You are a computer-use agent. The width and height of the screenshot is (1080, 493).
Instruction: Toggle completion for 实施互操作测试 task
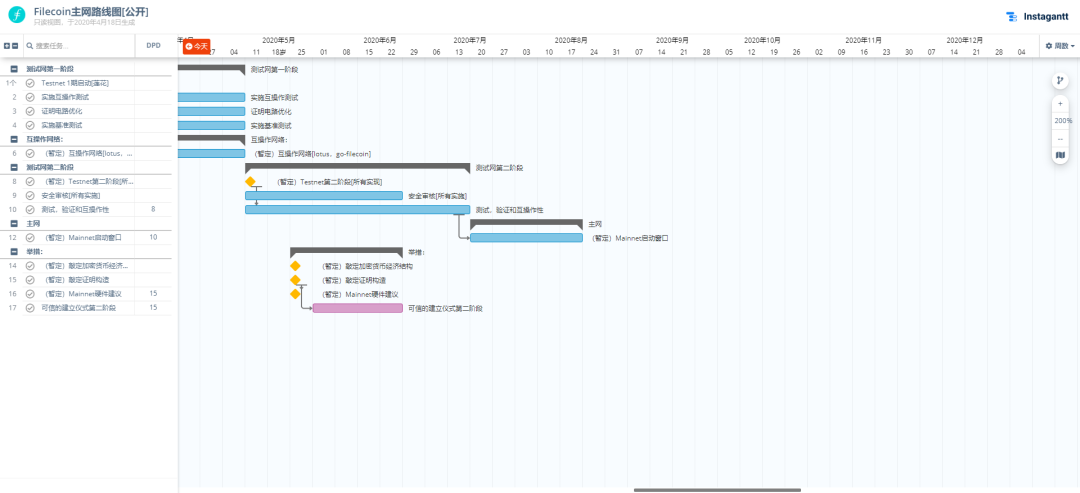[30, 97]
